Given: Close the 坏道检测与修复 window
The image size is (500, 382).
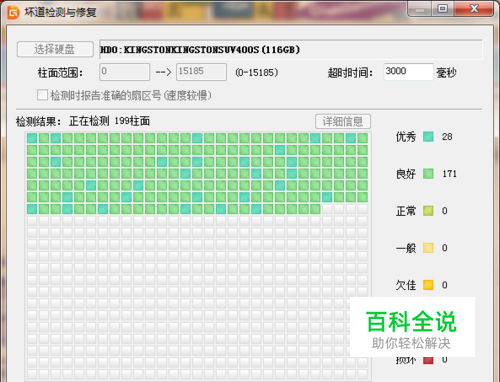Looking at the screenshot, I should point(474,9).
